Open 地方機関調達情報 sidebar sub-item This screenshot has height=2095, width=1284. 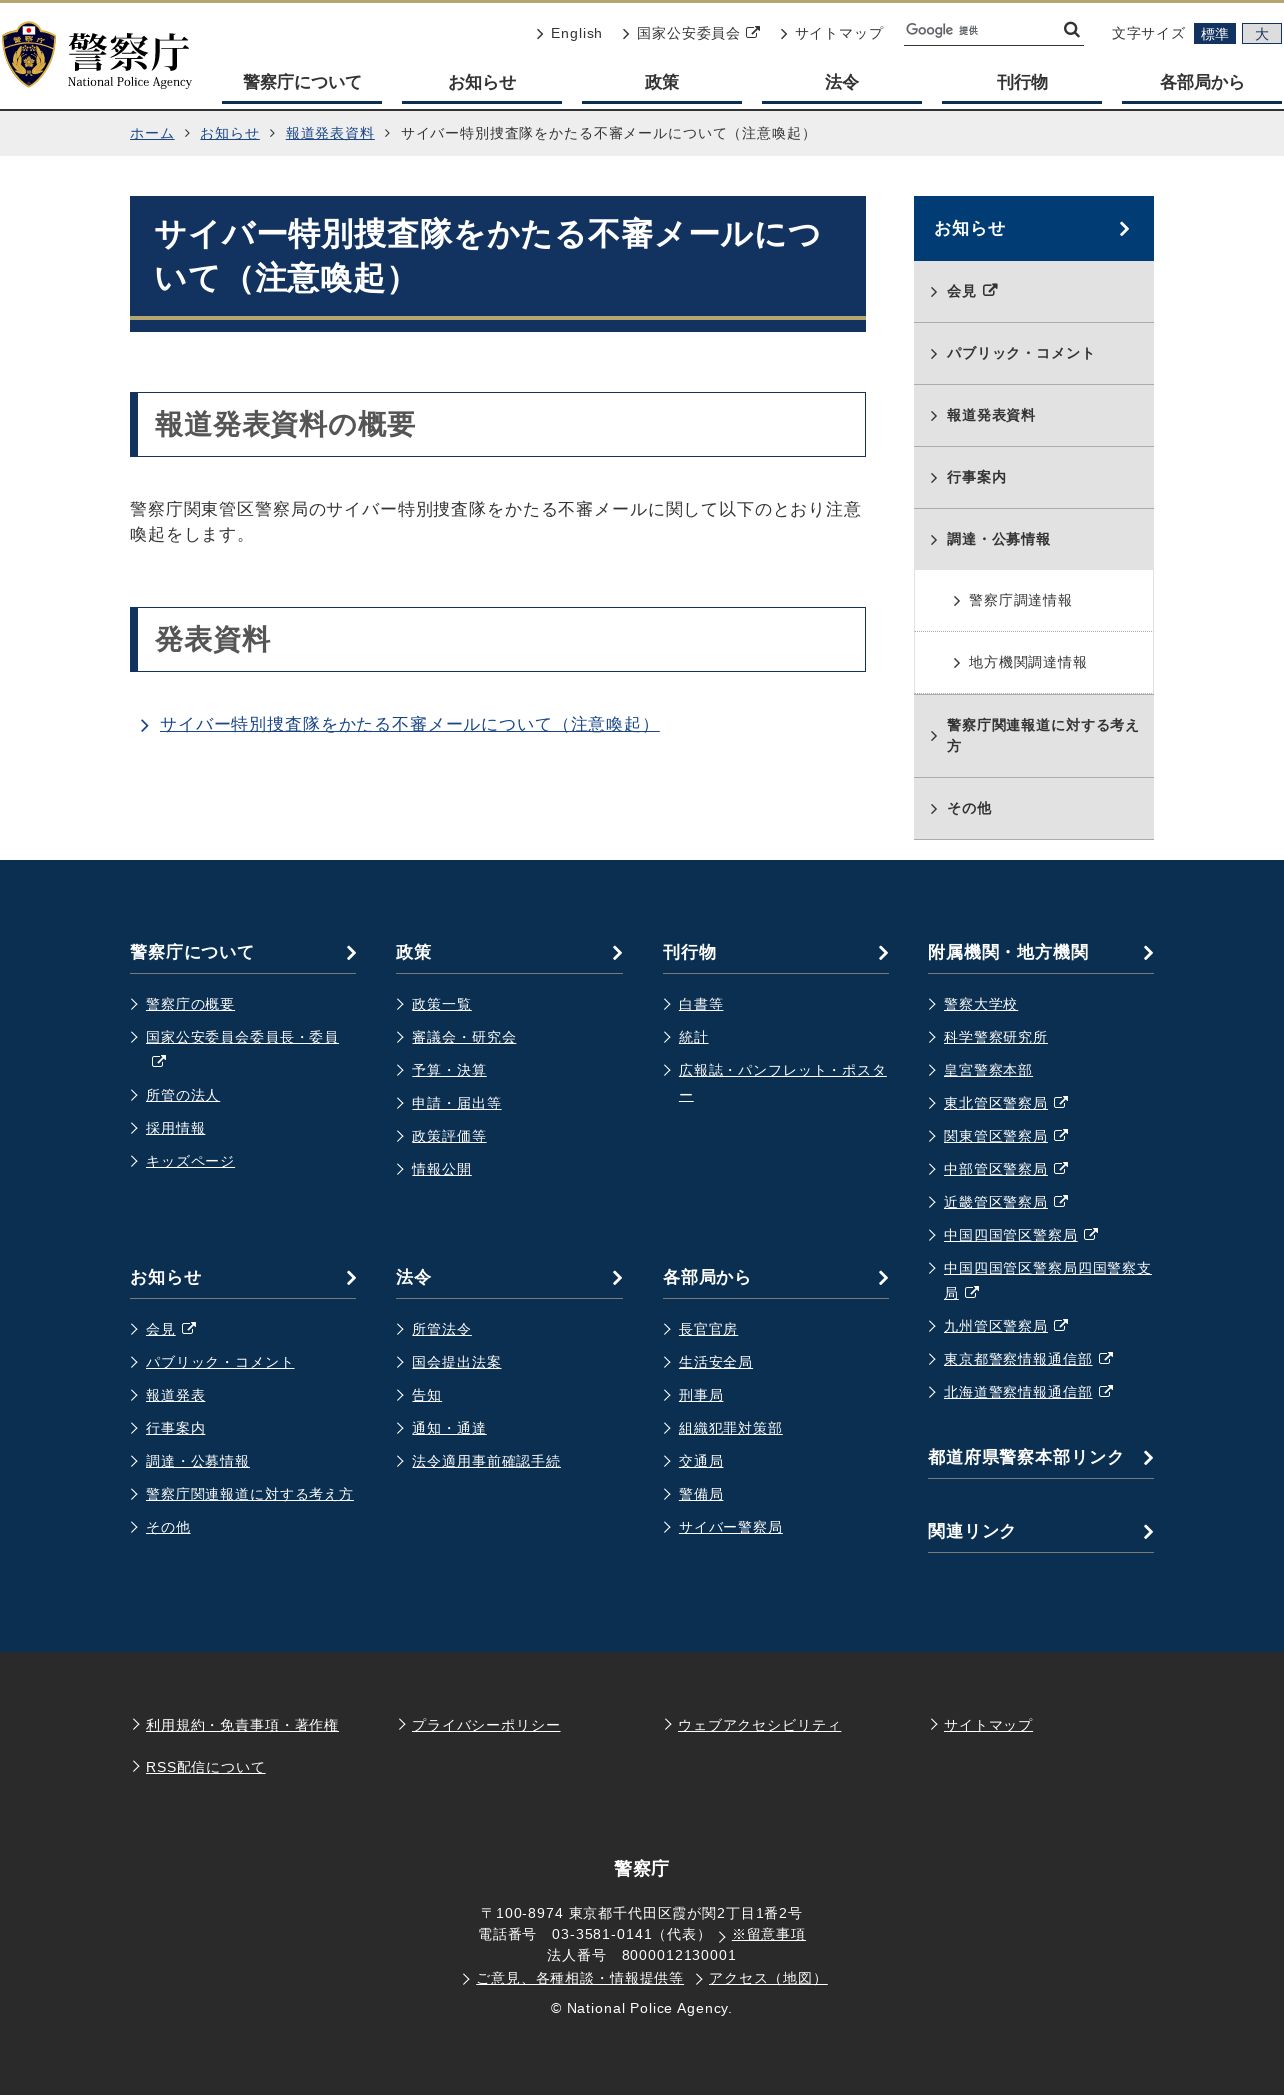coord(1034,663)
